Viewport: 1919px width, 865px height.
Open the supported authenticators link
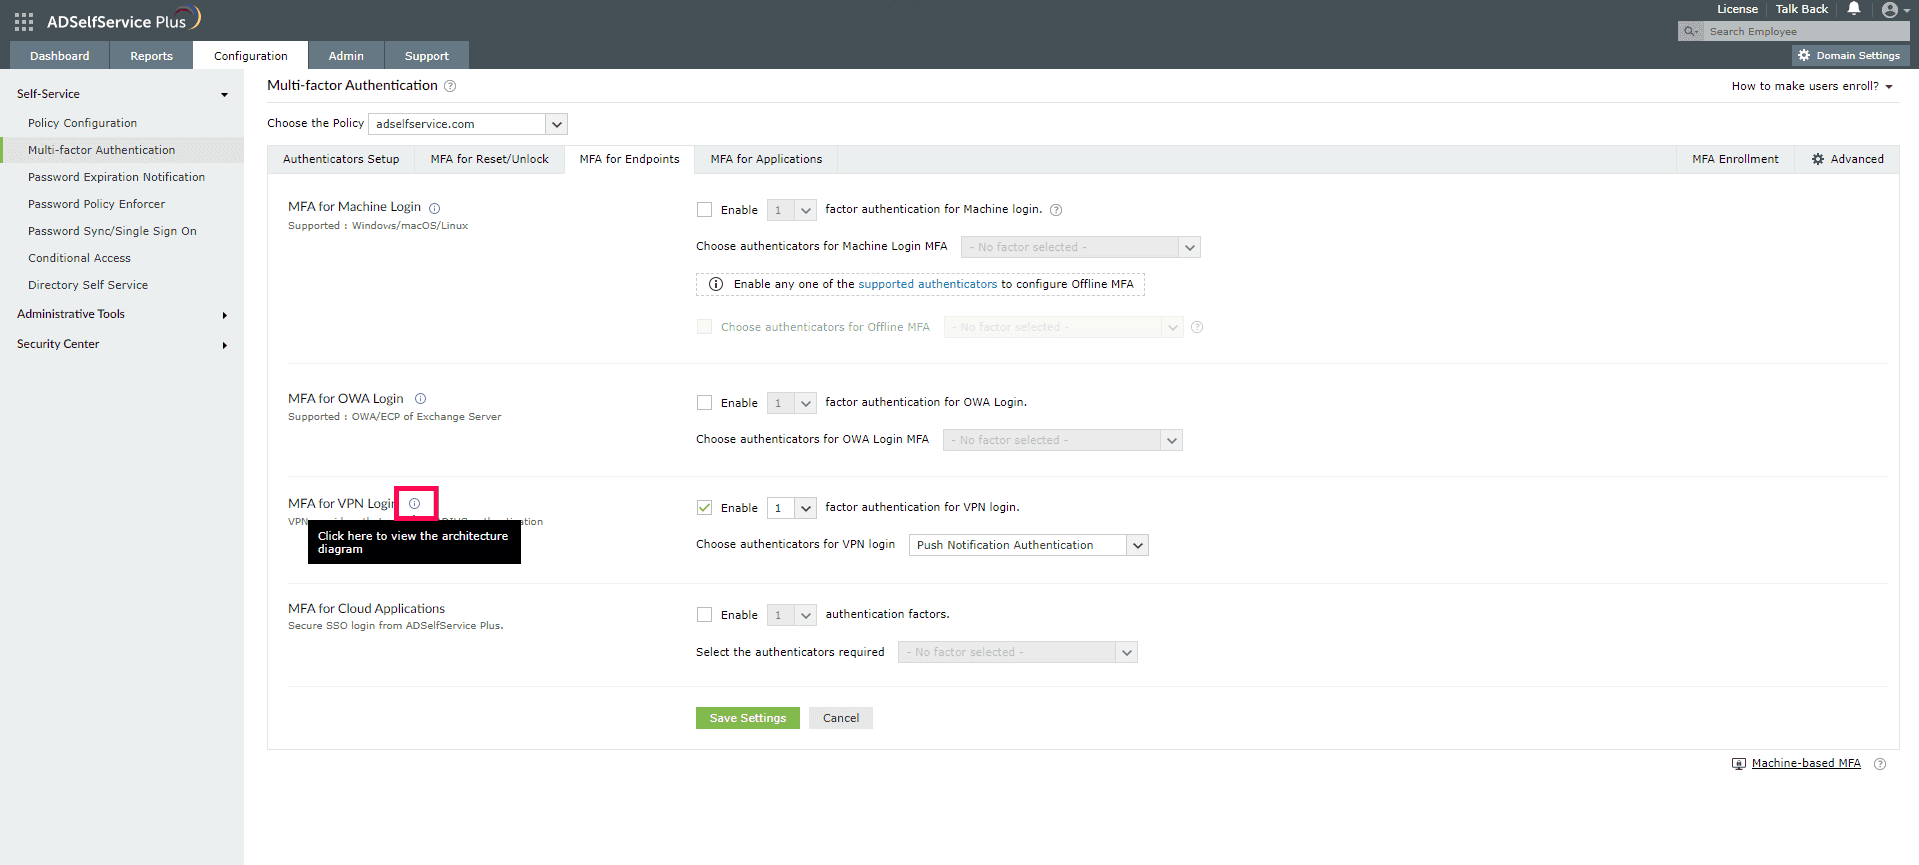[927, 284]
